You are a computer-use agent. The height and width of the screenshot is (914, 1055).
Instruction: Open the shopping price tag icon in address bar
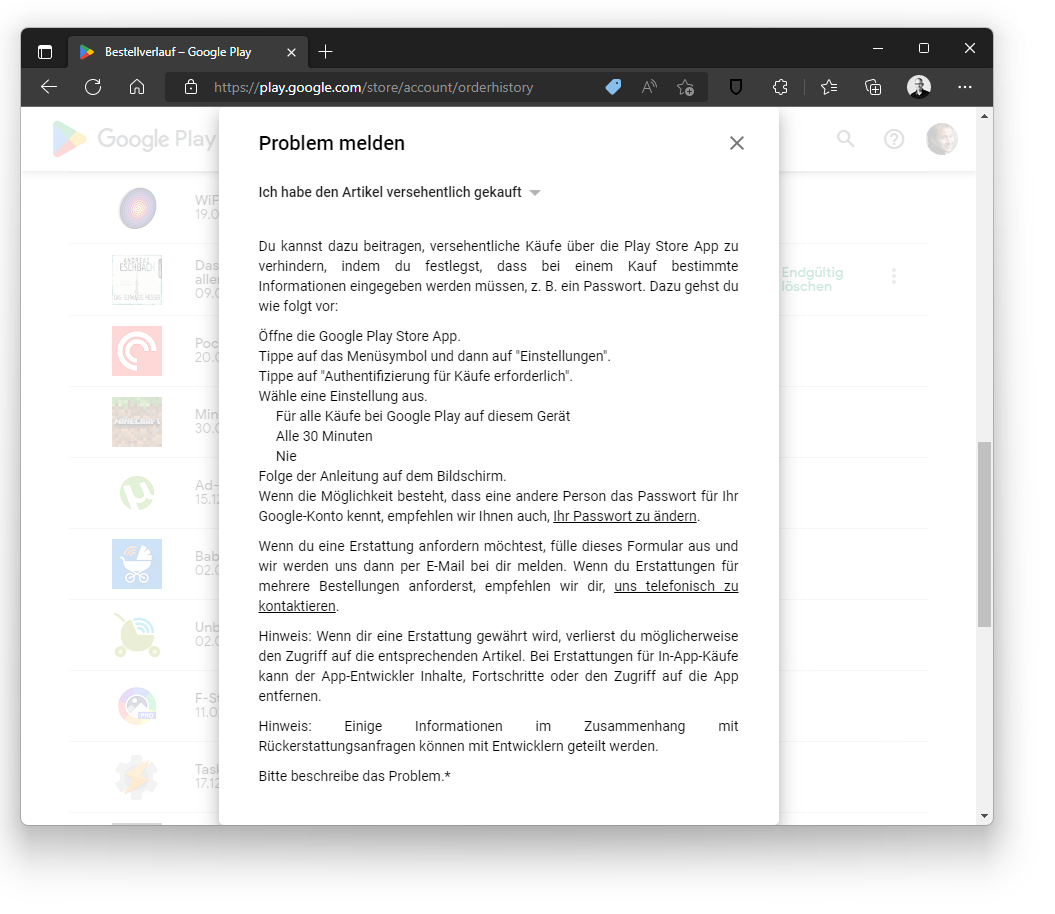tap(613, 88)
